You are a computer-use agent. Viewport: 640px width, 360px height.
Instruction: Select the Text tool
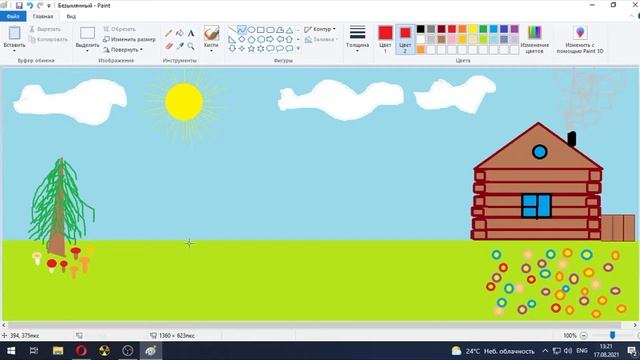[x=191, y=33]
